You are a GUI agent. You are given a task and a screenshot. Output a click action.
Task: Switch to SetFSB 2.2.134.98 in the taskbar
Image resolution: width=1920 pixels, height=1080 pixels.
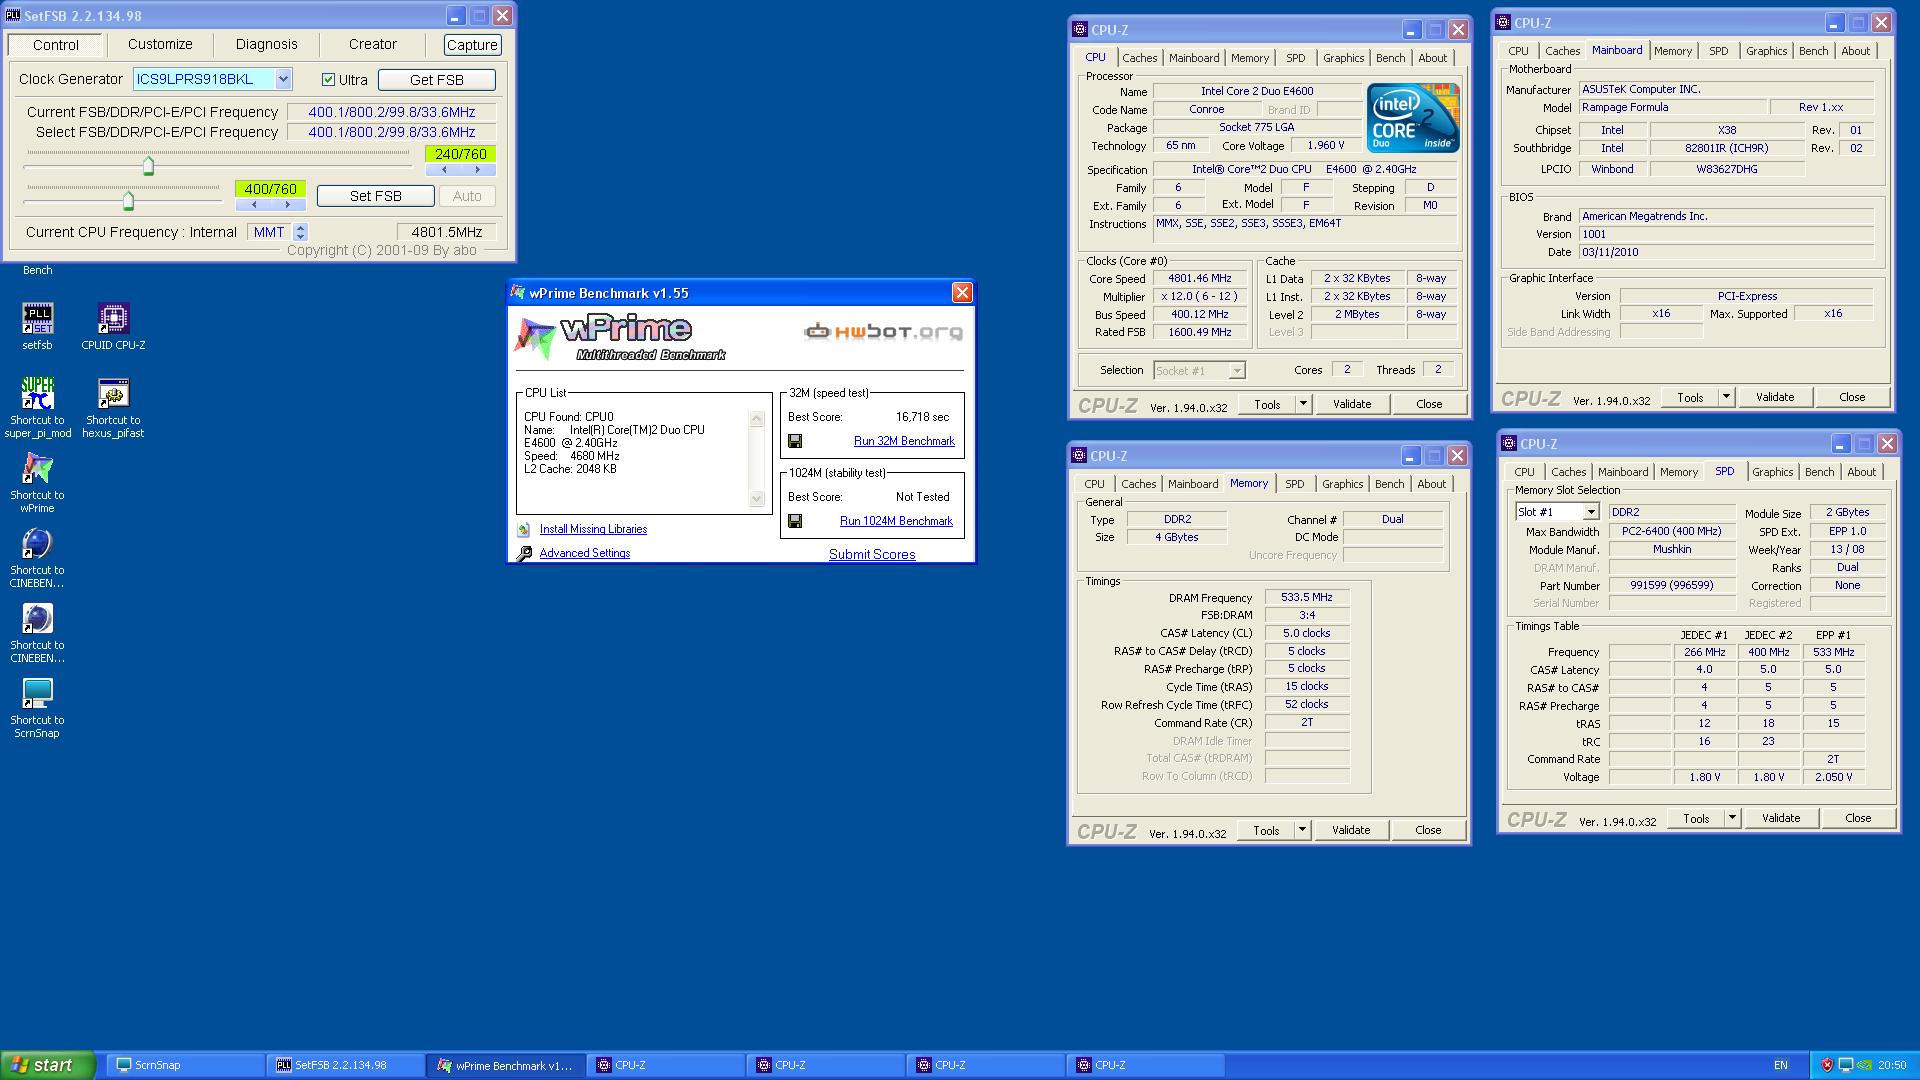(x=345, y=1065)
